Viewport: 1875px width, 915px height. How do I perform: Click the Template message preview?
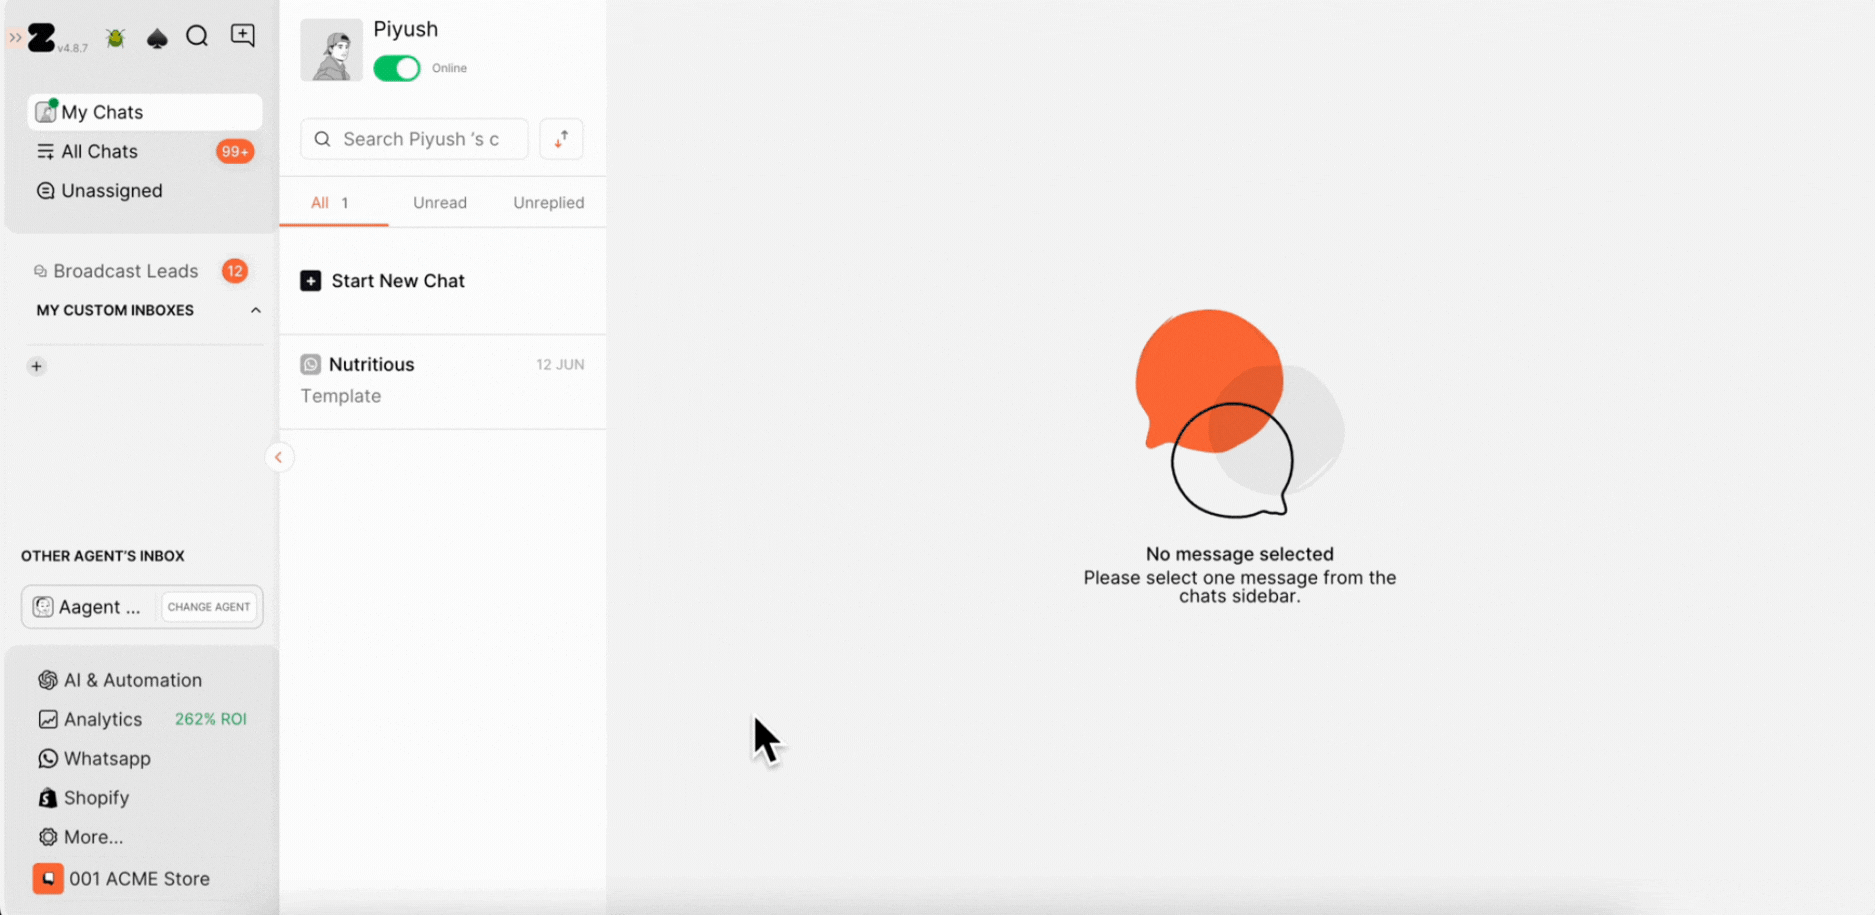coord(341,396)
